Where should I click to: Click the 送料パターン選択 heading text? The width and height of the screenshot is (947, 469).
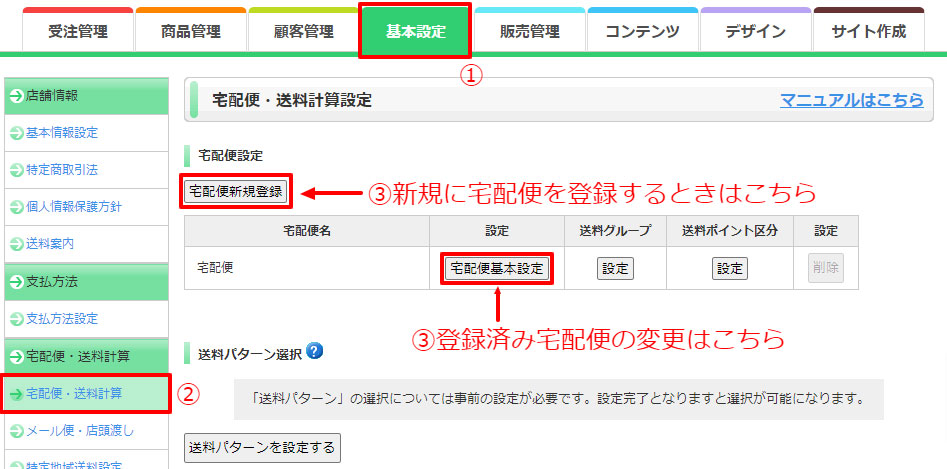(x=249, y=354)
